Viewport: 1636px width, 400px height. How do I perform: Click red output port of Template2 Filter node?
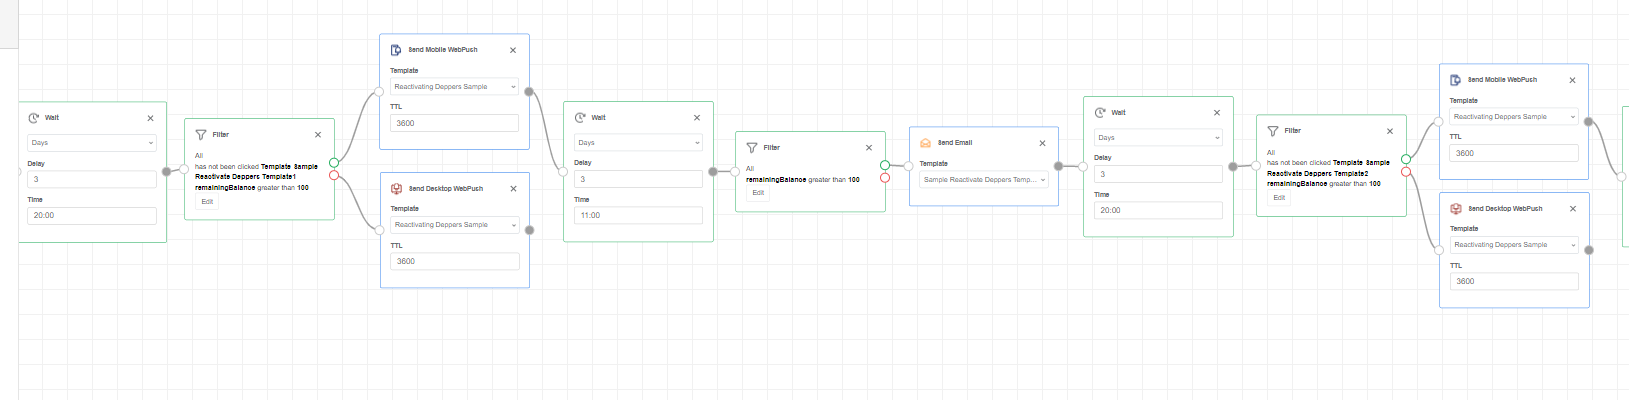pos(1406,172)
